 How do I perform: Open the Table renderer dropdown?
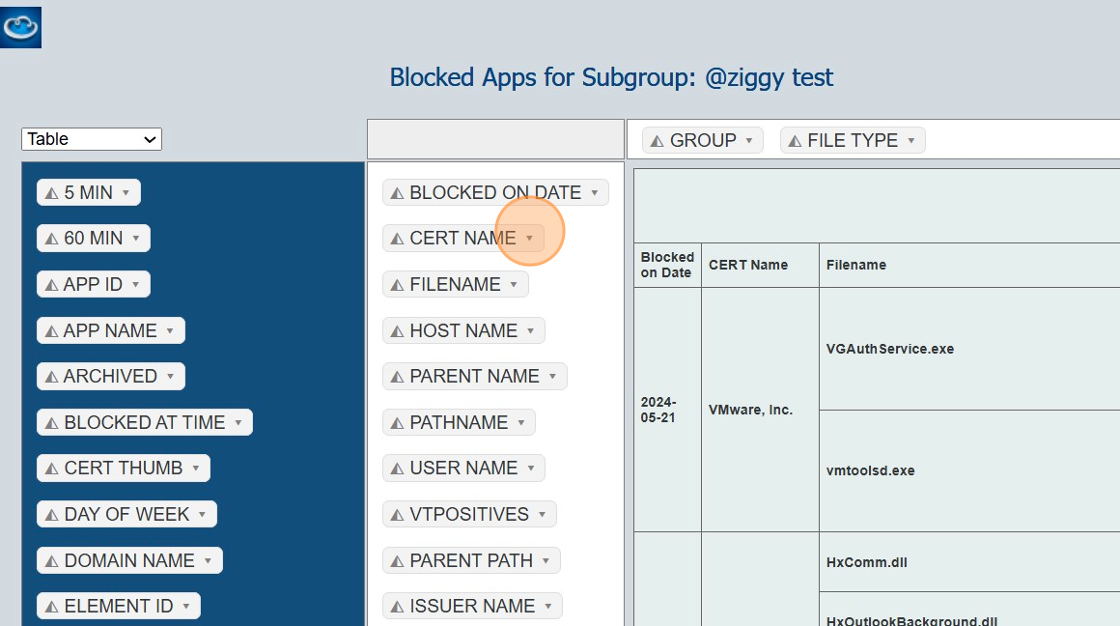pyautogui.click(x=91, y=139)
